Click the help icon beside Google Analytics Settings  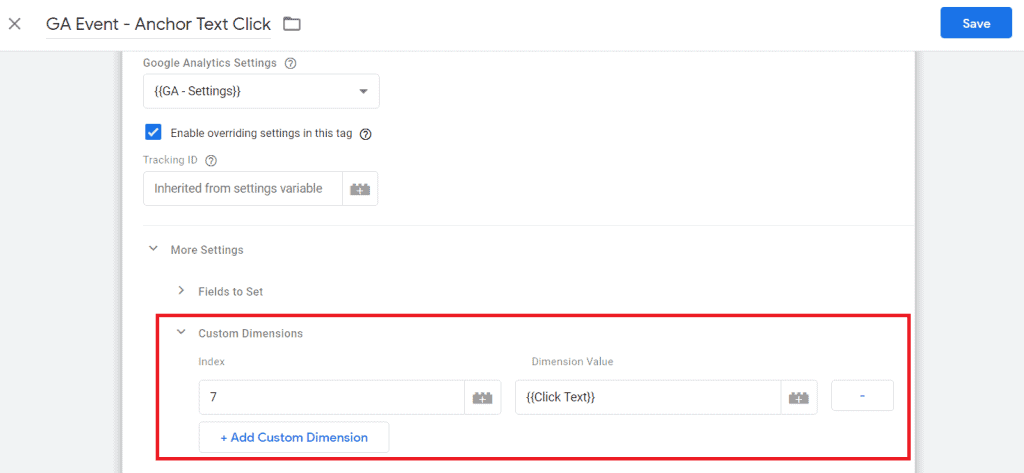[x=291, y=63]
